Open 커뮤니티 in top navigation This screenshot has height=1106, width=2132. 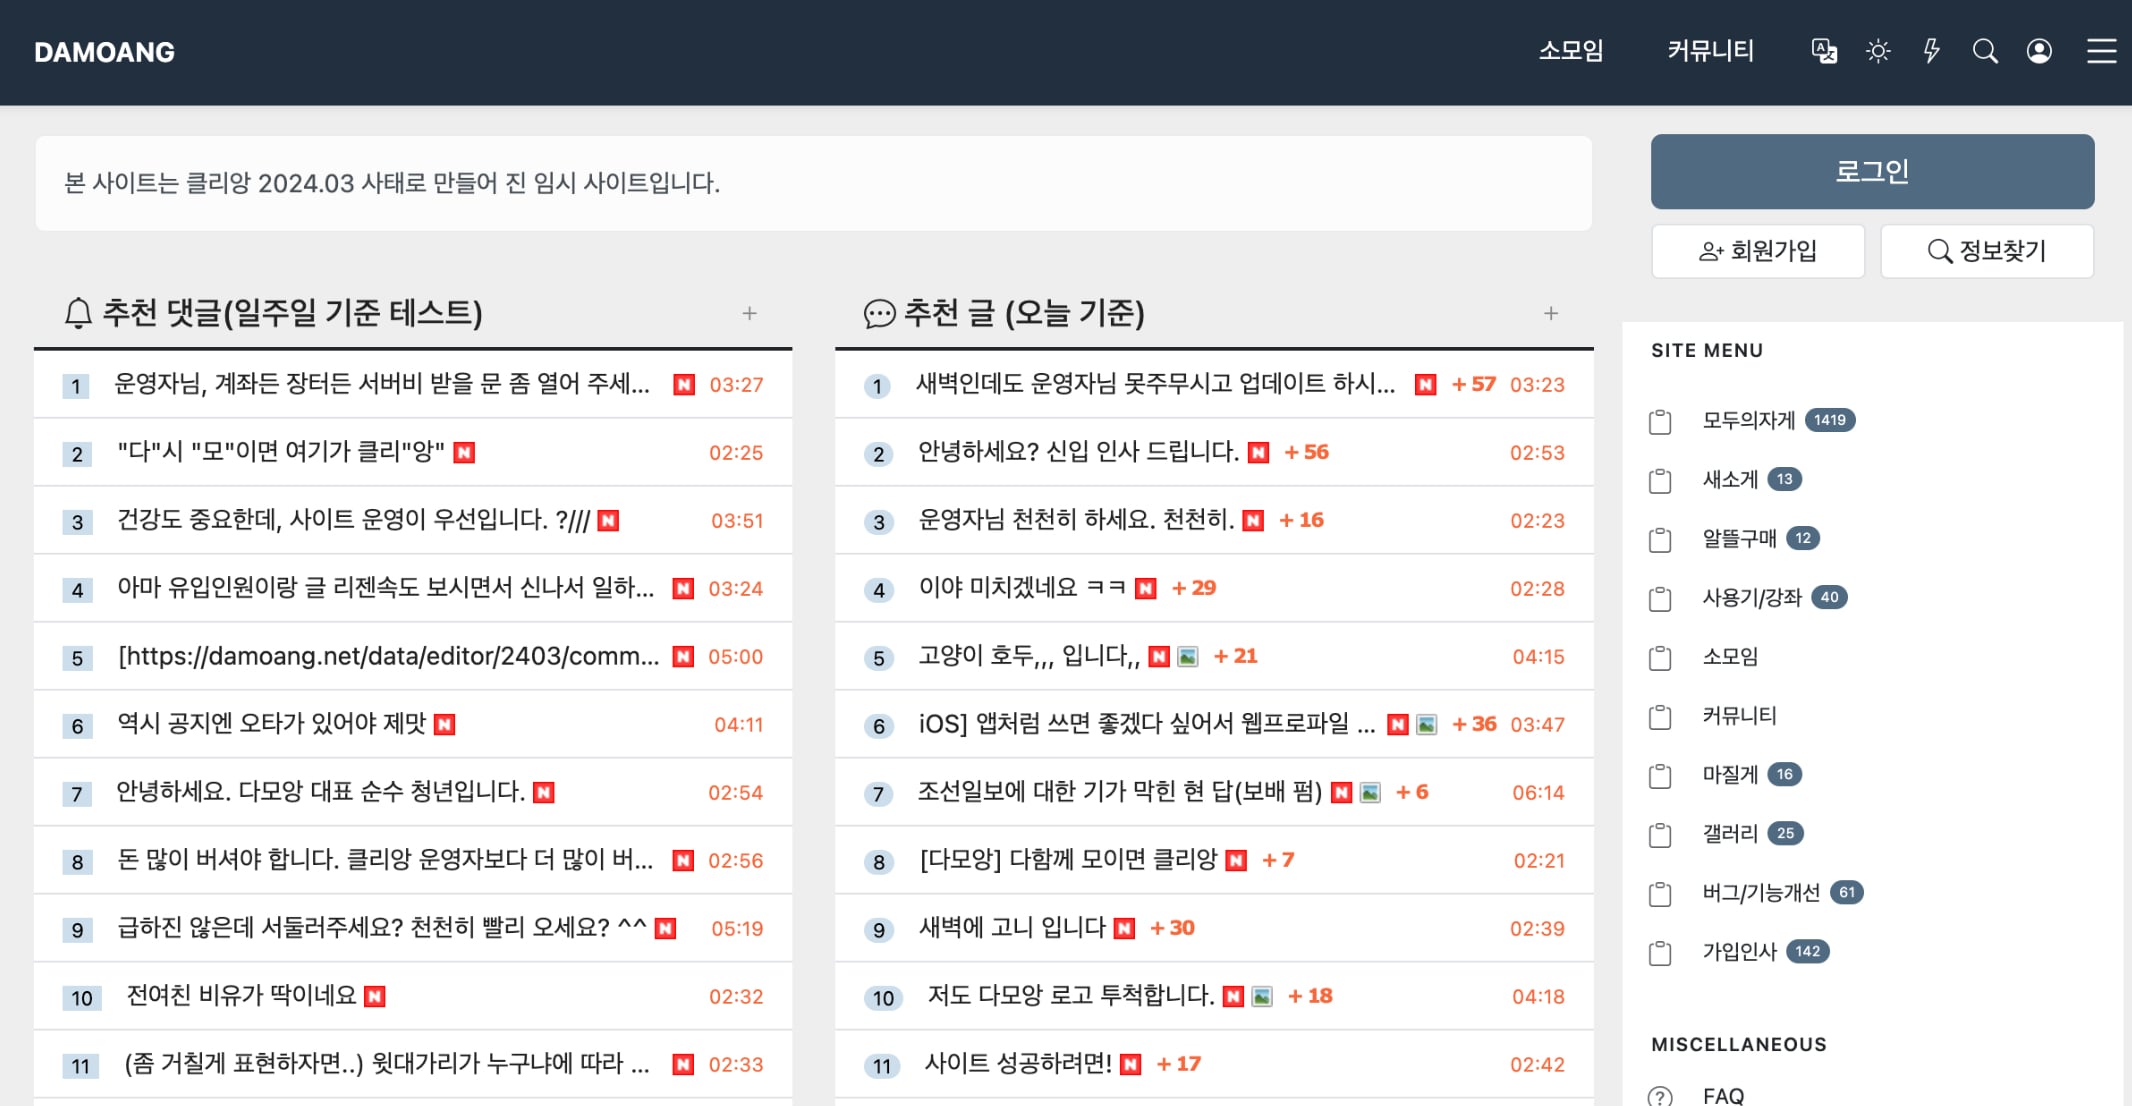1710,51
